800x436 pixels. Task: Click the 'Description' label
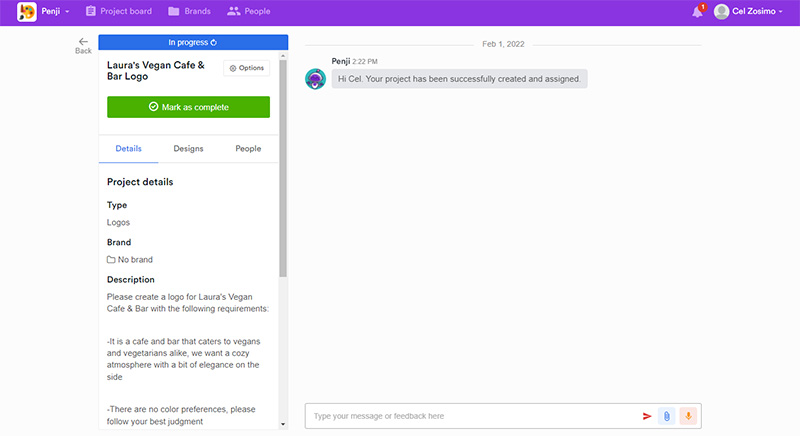(x=131, y=279)
